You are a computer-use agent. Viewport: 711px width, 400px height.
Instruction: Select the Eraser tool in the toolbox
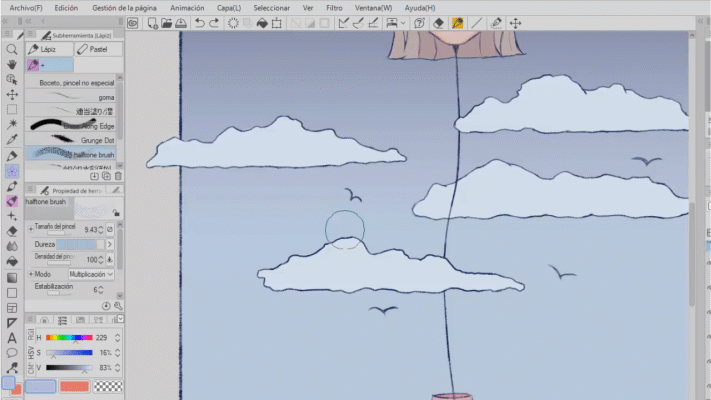point(12,231)
